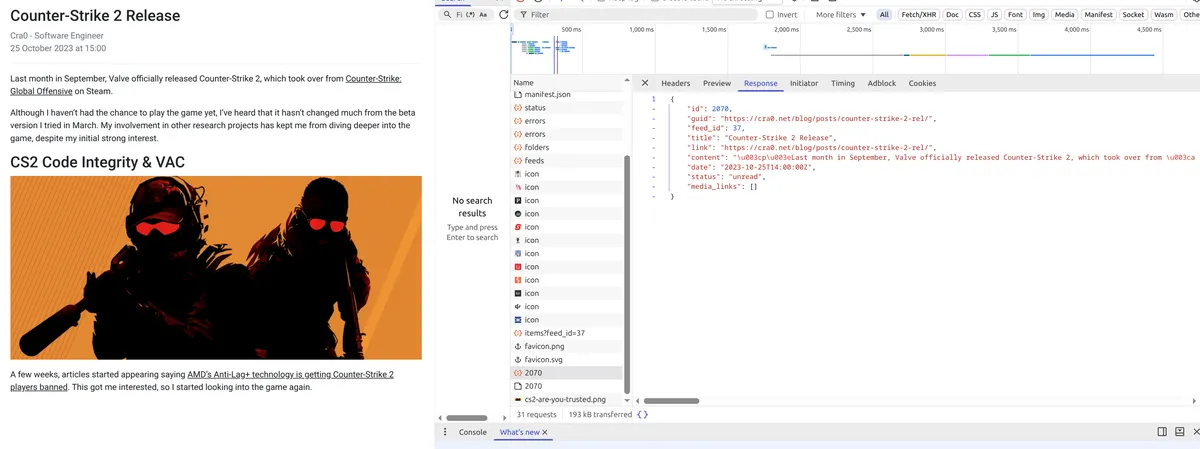Select the Img request type filter
Screen dimensions: 1200x449
[x=1039, y=15]
